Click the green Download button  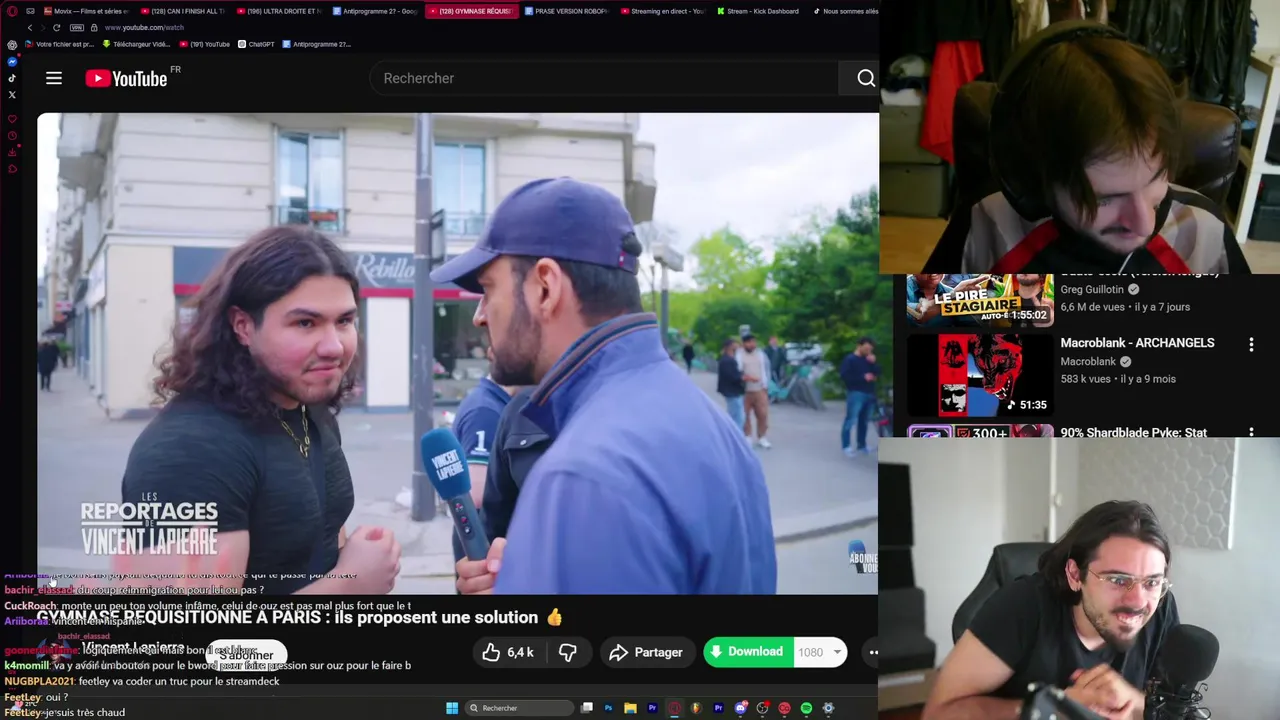pos(747,652)
